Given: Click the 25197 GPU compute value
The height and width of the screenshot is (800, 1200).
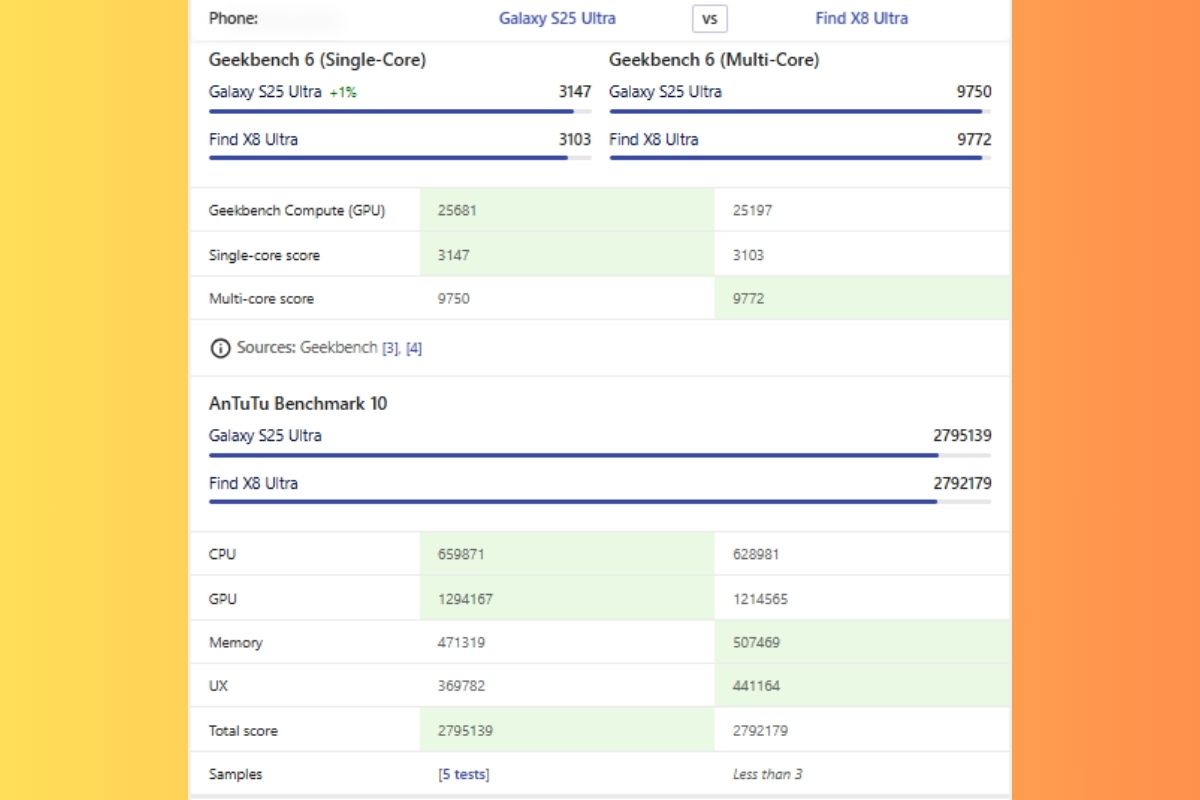Looking at the screenshot, I should tap(752, 211).
